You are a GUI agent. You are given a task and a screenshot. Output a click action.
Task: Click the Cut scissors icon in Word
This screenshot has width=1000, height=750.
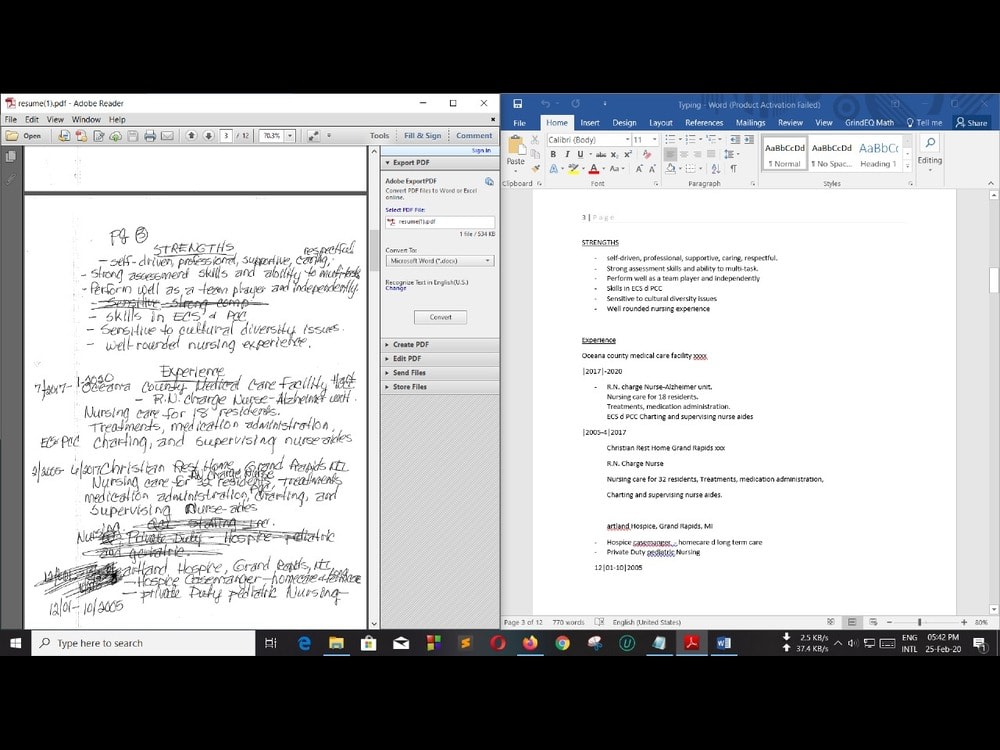click(x=535, y=139)
